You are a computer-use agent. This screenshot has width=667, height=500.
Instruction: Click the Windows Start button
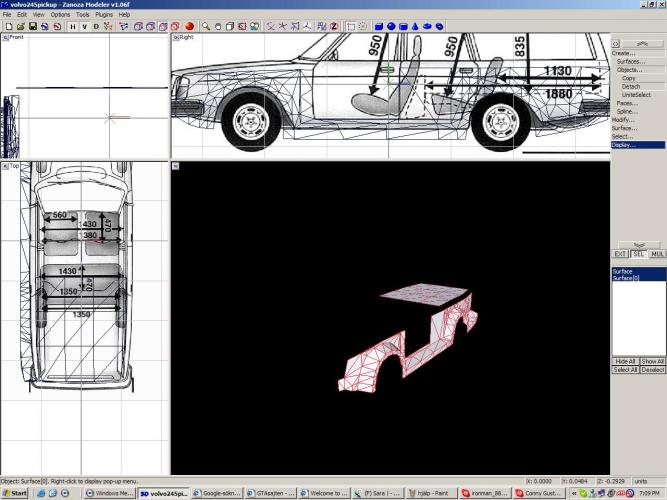14,493
